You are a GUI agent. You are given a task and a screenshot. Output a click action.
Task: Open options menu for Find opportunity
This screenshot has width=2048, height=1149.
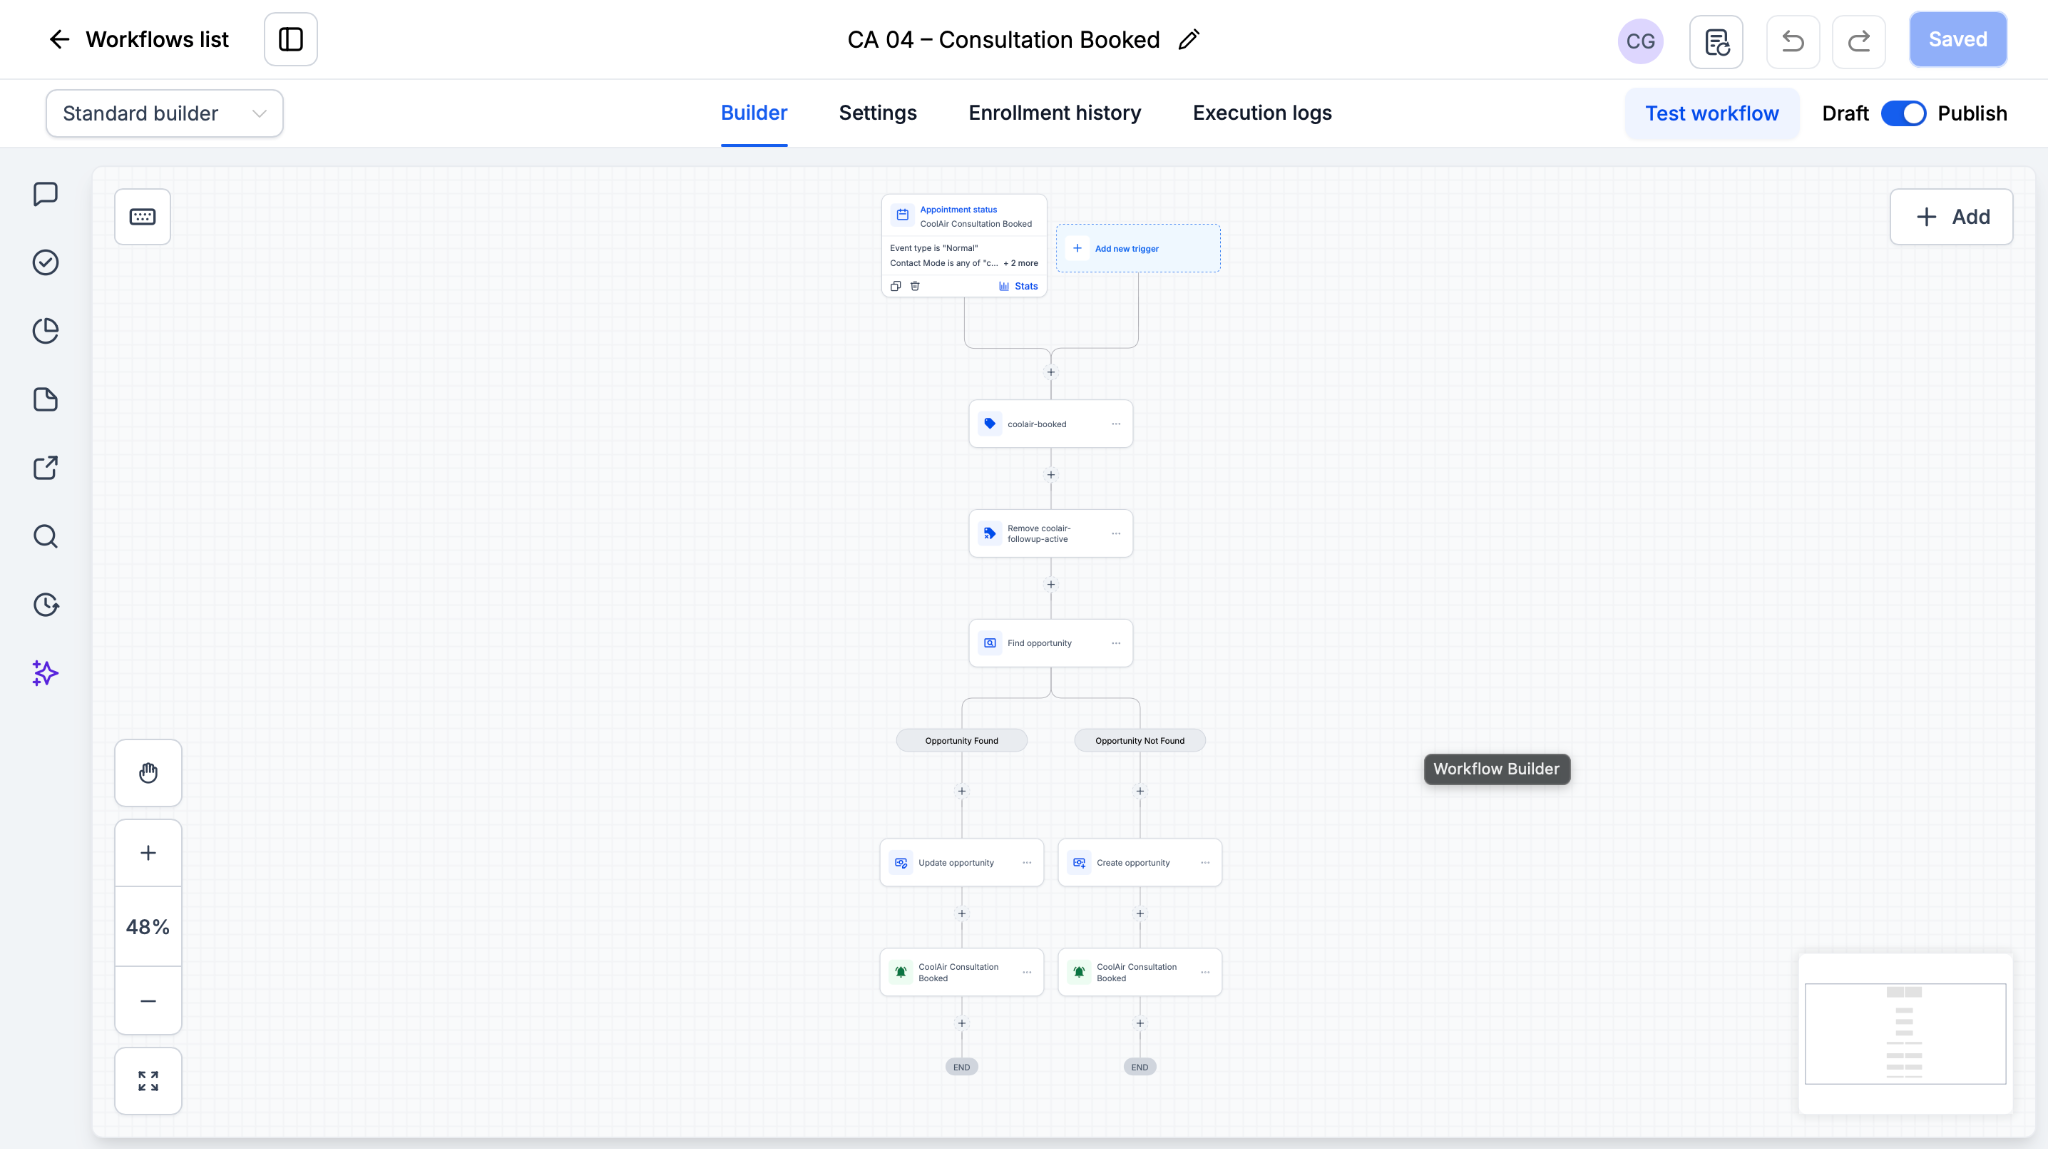[x=1116, y=643]
